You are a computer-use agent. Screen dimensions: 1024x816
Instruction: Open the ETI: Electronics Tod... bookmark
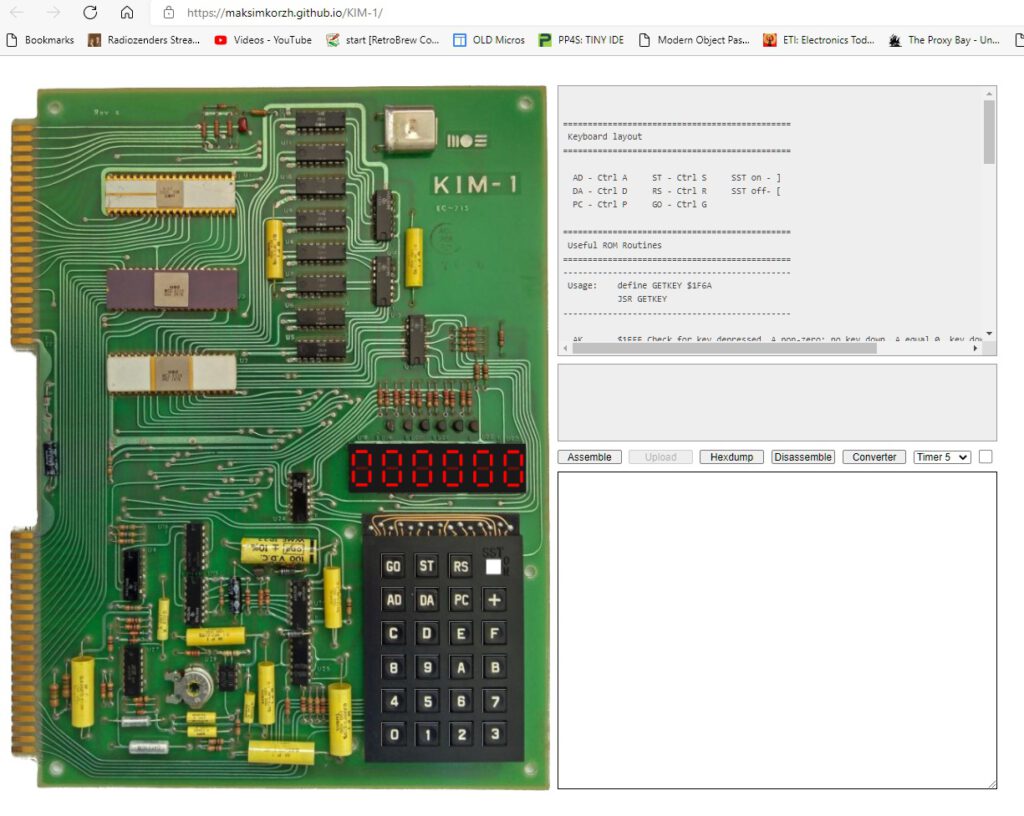coord(819,40)
